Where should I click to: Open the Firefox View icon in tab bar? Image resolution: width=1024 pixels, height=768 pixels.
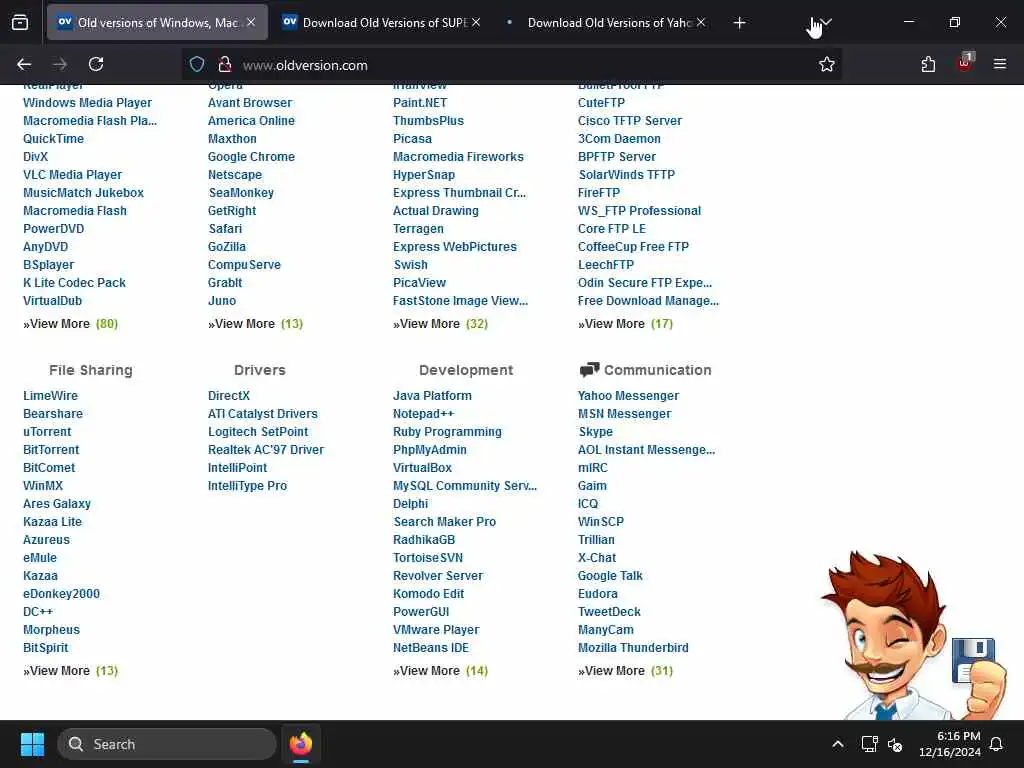click(x=20, y=23)
